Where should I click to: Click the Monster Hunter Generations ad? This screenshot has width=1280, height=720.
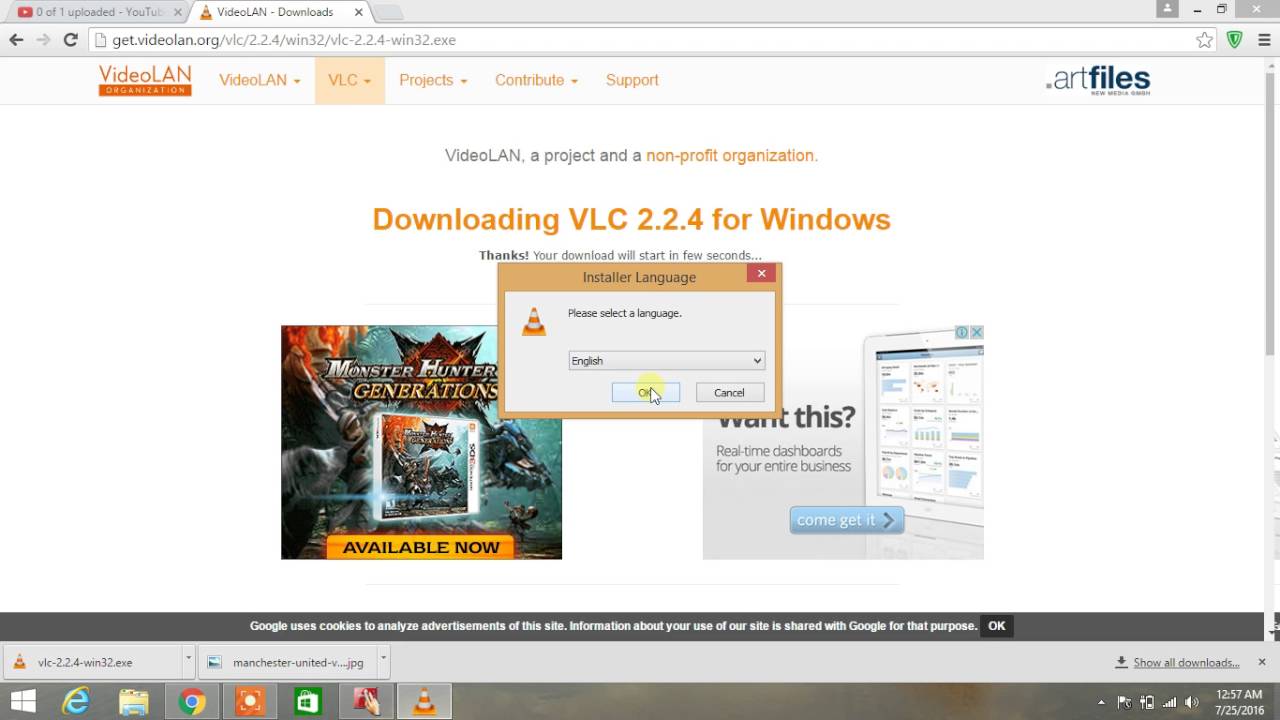click(421, 442)
